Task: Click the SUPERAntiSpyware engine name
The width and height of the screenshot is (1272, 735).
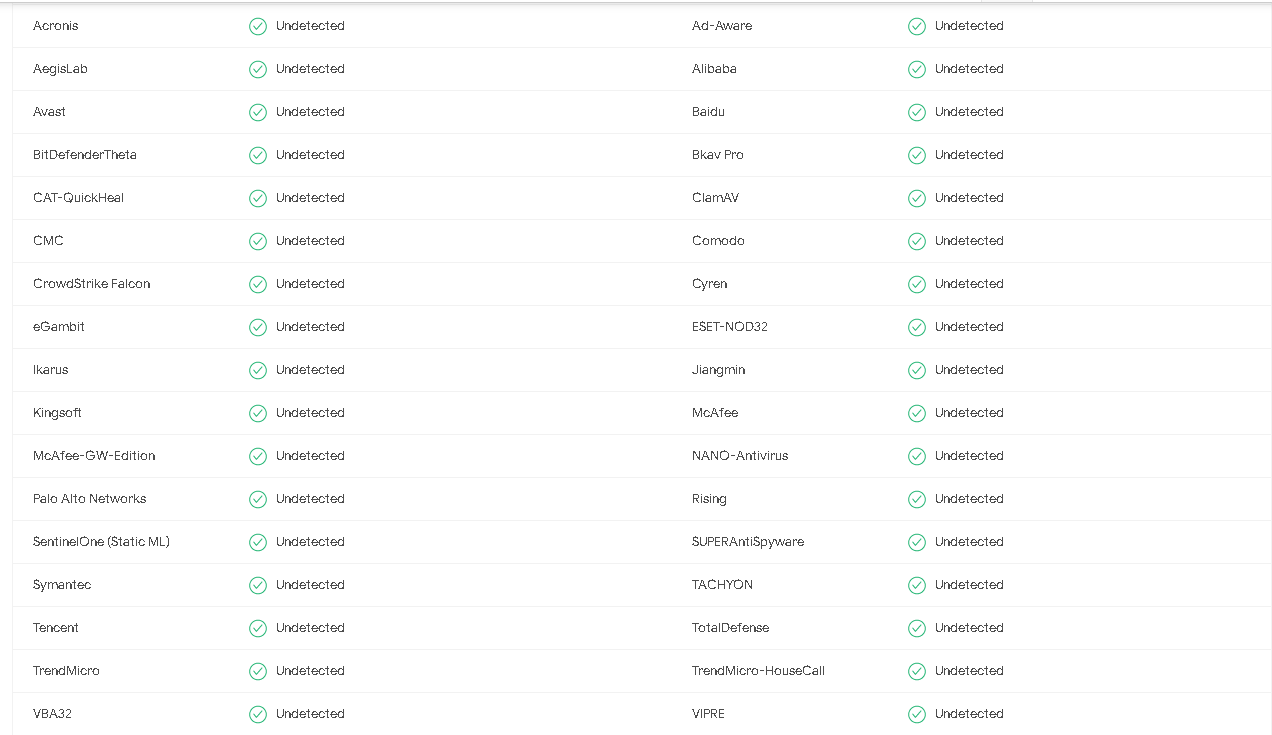Action: pyautogui.click(x=748, y=542)
